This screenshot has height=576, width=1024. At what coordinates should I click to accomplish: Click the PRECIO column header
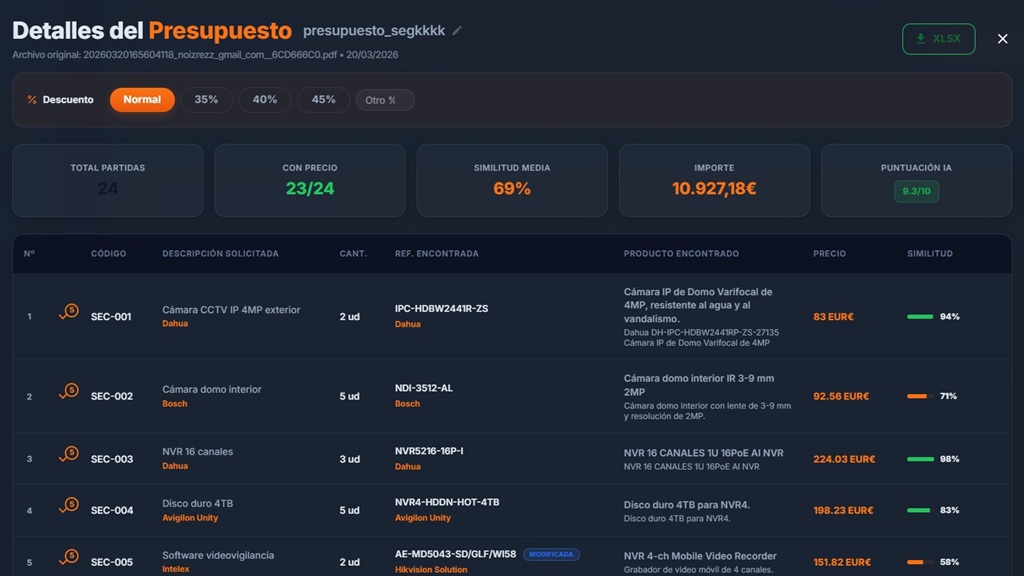pyautogui.click(x=830, y=253)
